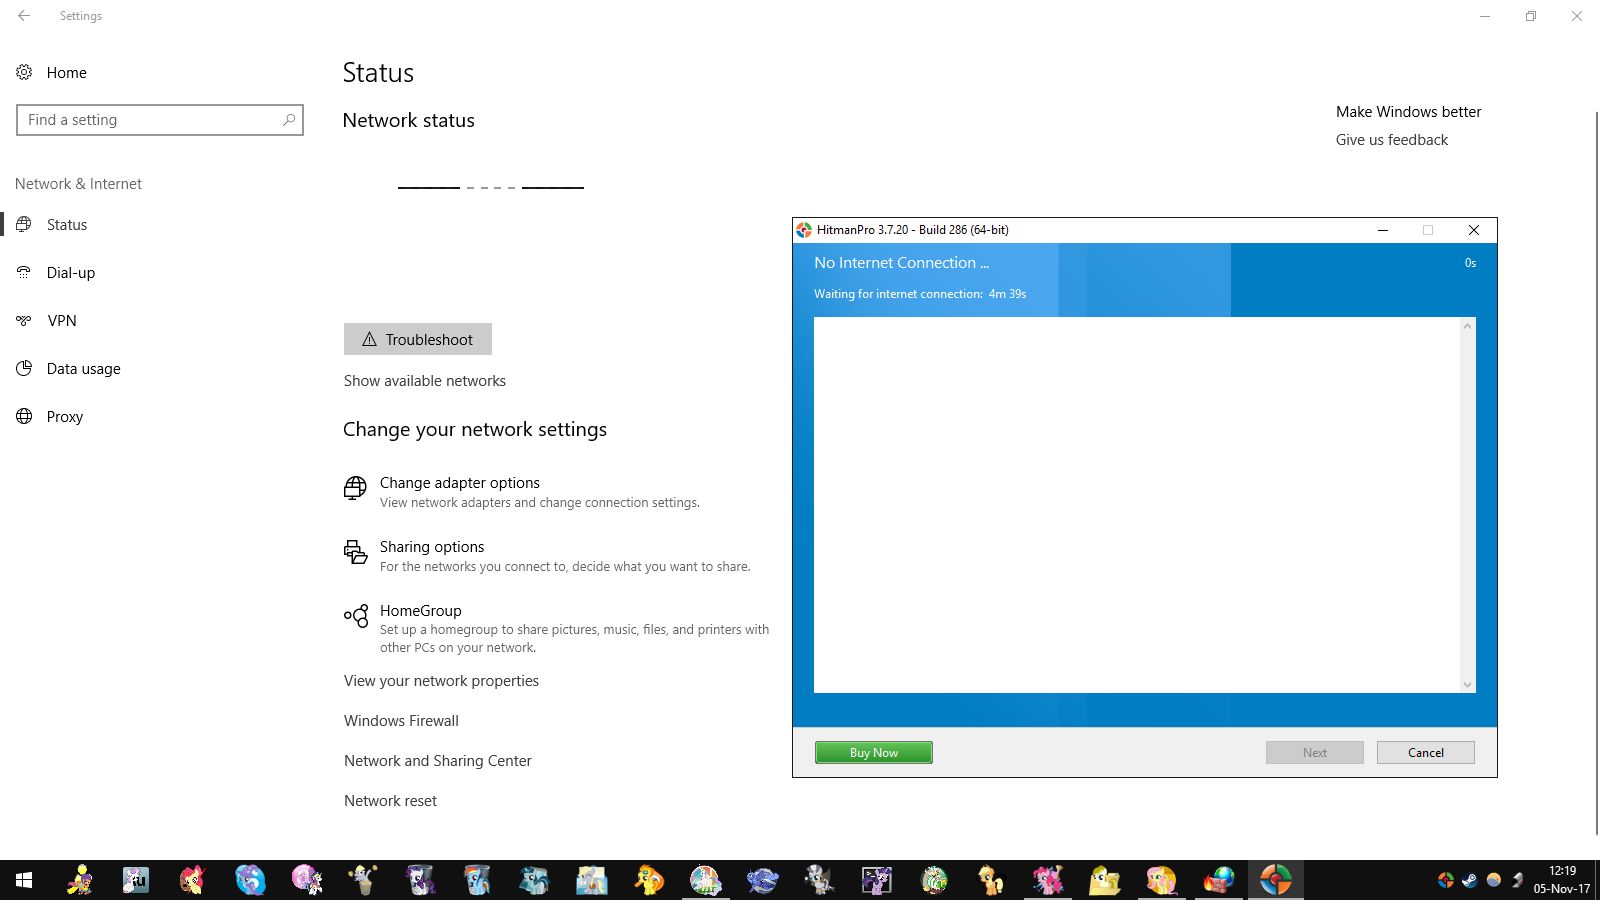Viewport: 1600px width, 900px height.
Task: Open the pony 'Au' icon on the taskbar
Action: (x=136, y=880)
